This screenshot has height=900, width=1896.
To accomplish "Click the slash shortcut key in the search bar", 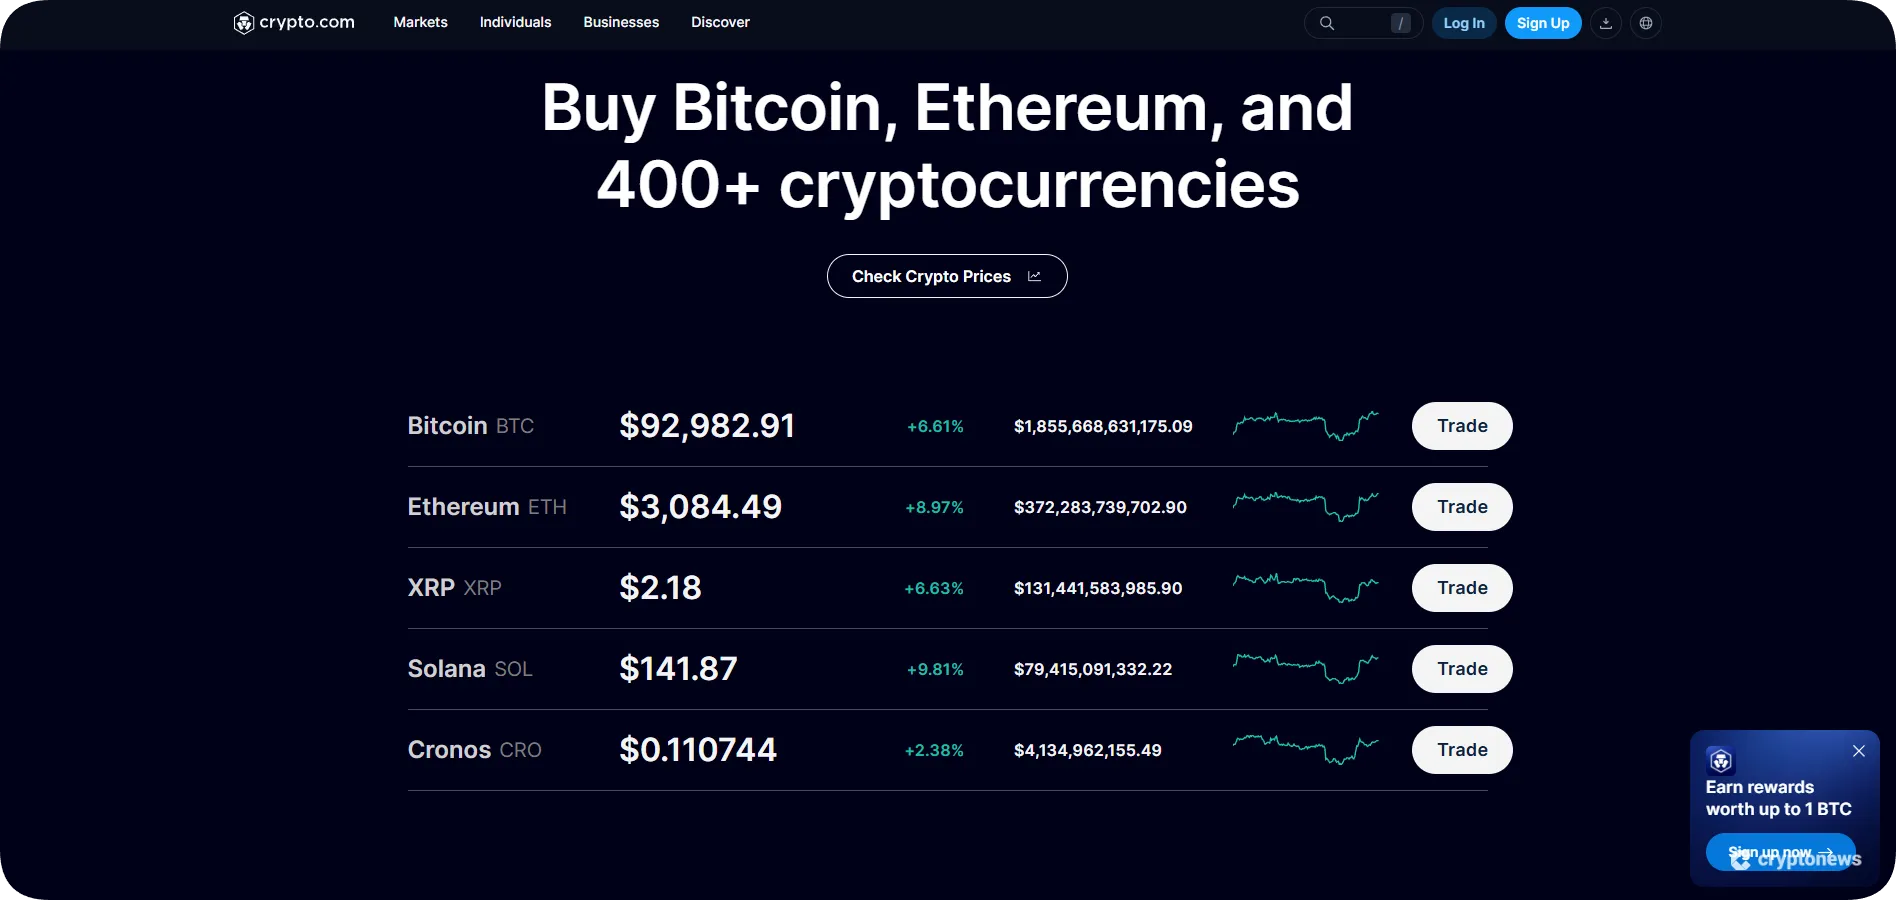I will click(x=1400, y=22).
